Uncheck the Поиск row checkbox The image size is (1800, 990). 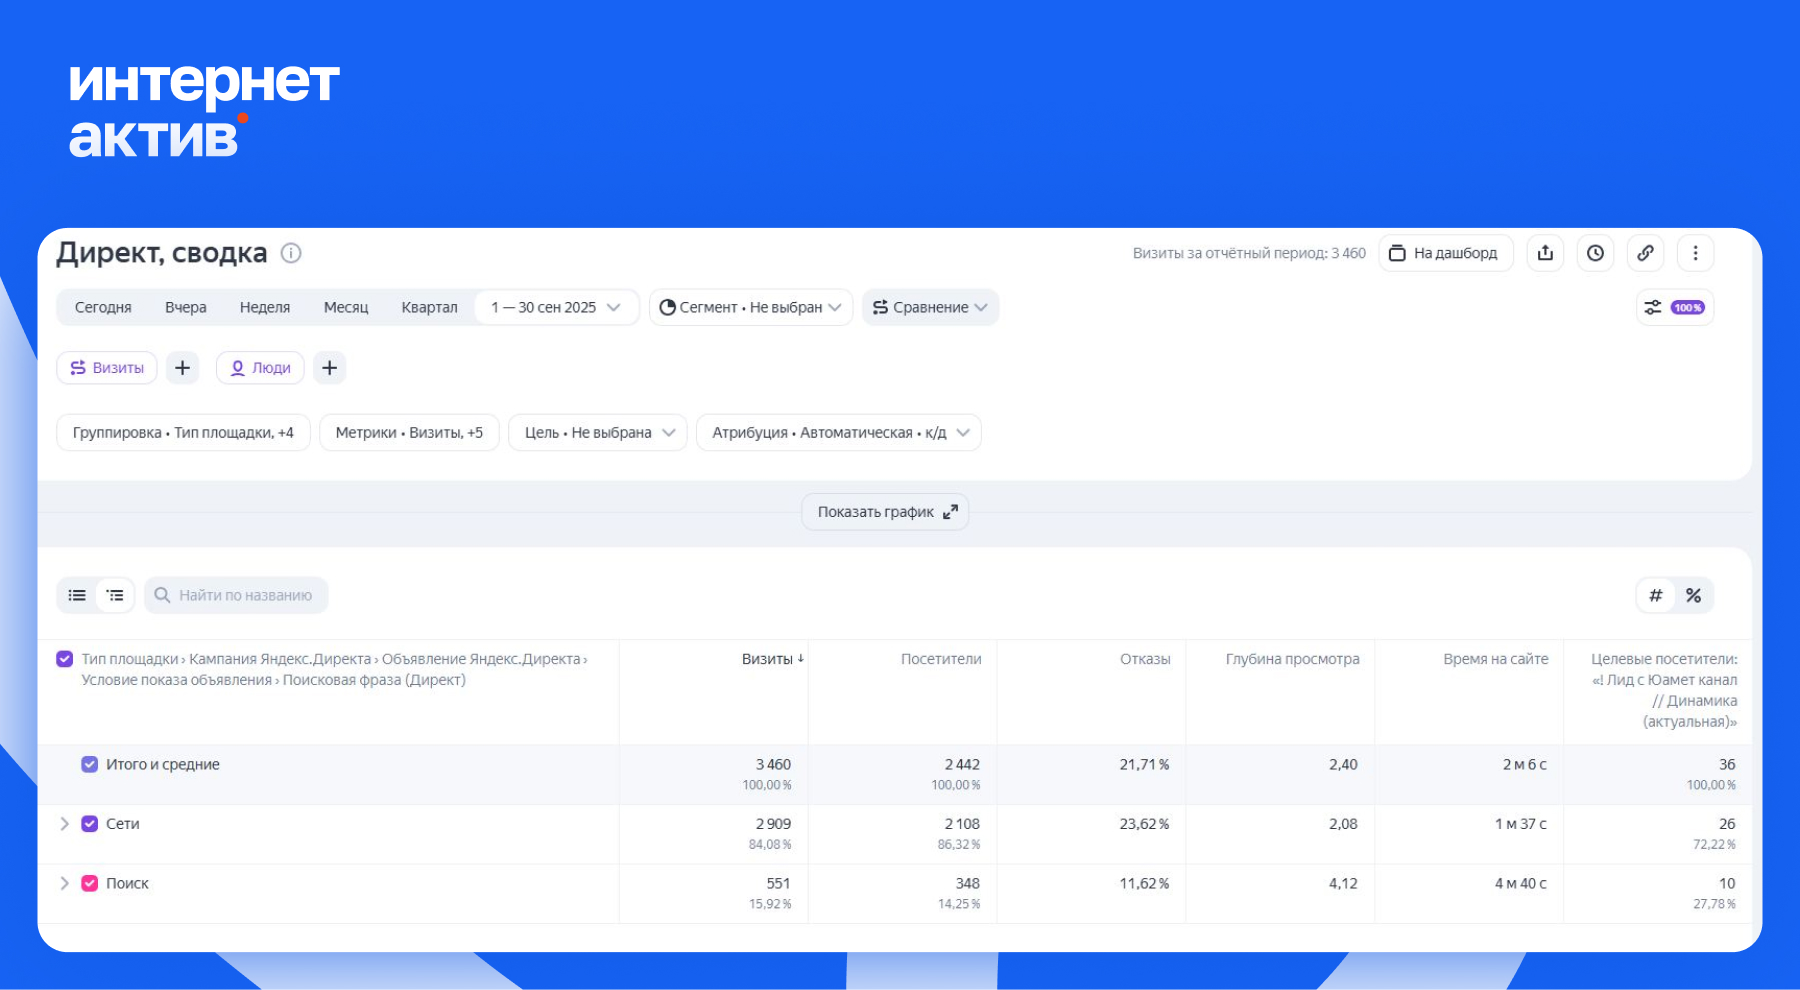[x=90, y=883]
